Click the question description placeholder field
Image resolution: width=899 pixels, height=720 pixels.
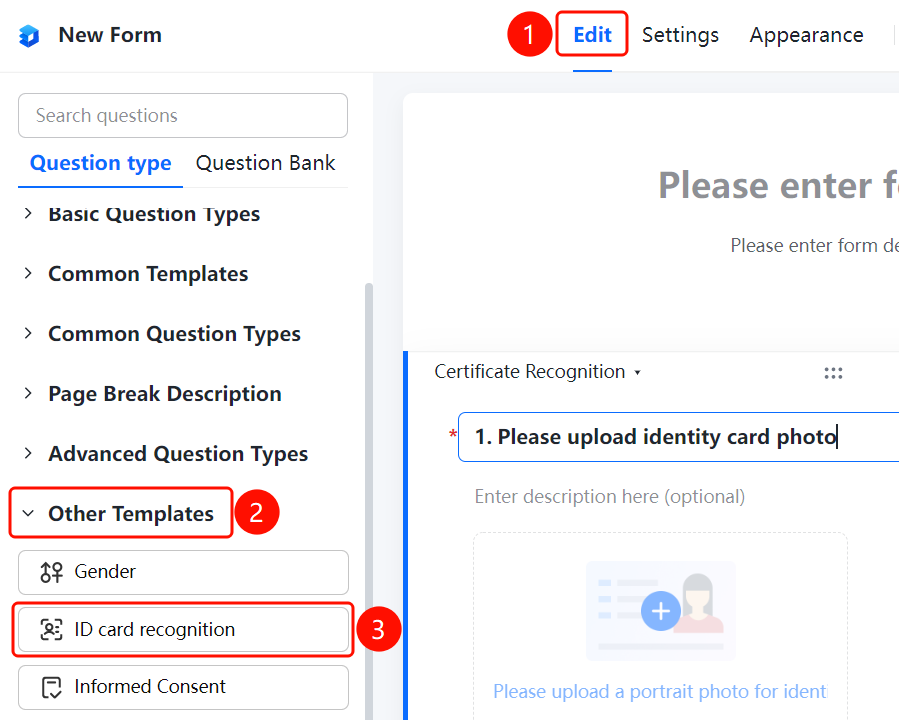(609, 496)
